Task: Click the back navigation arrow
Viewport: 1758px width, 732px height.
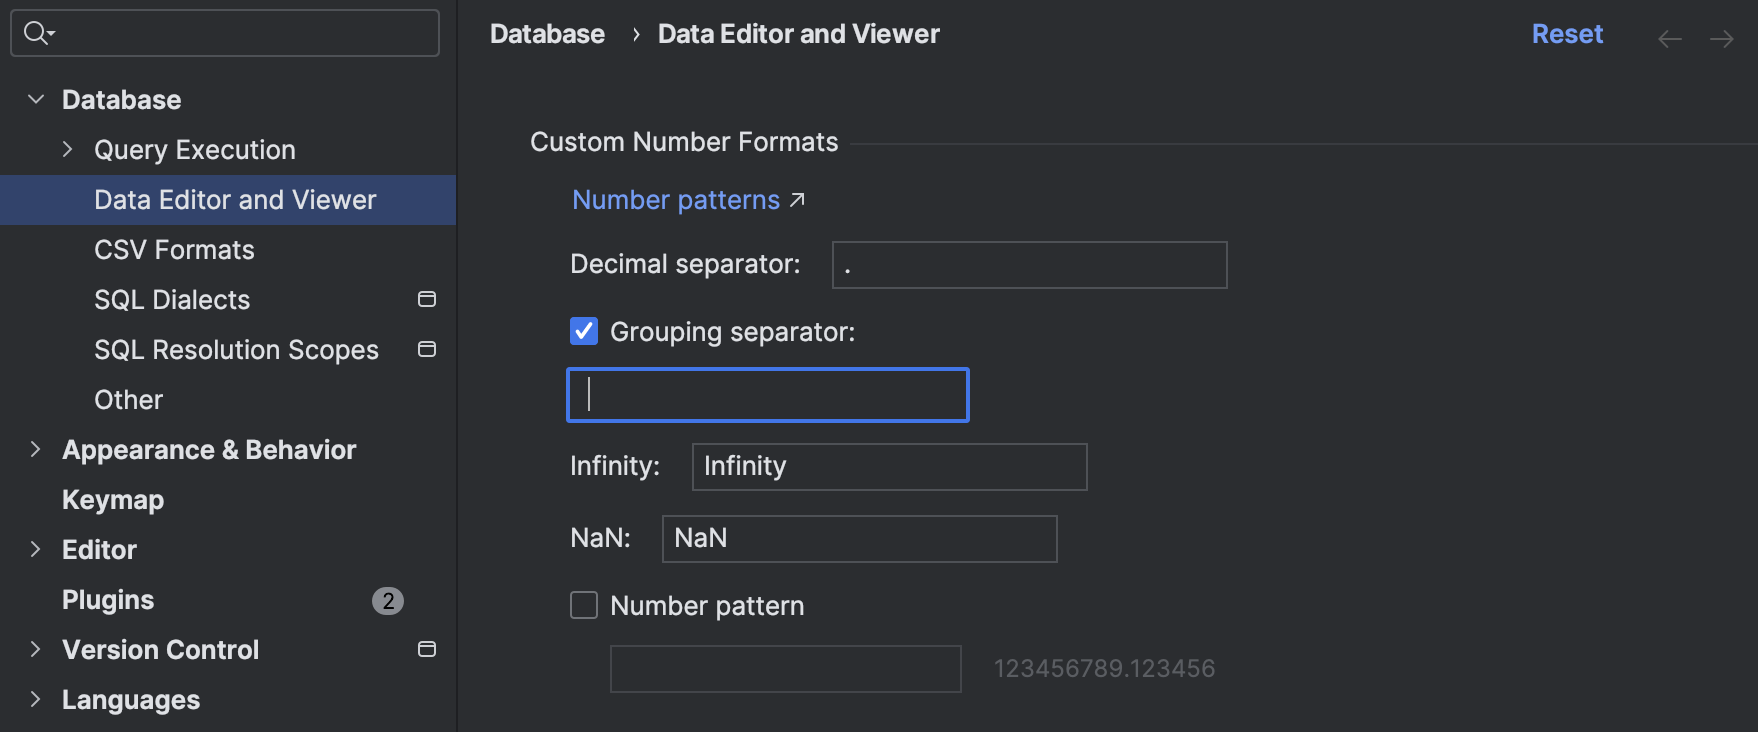Action: 1669,39
